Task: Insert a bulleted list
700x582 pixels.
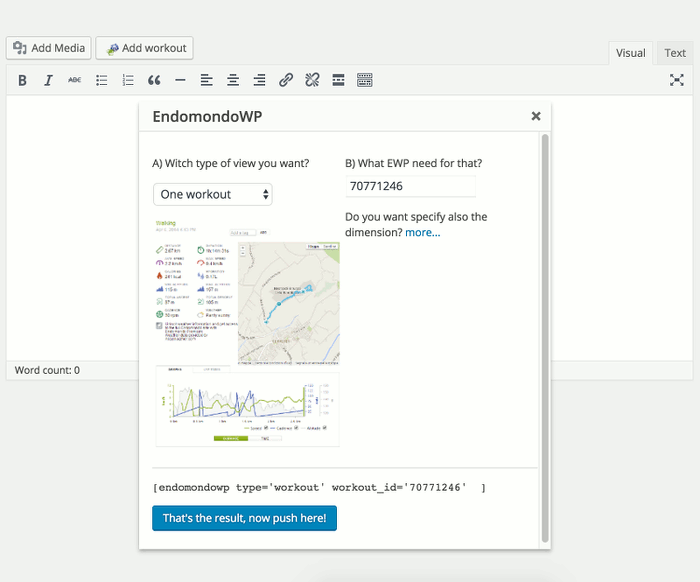Action: [101, 80]
